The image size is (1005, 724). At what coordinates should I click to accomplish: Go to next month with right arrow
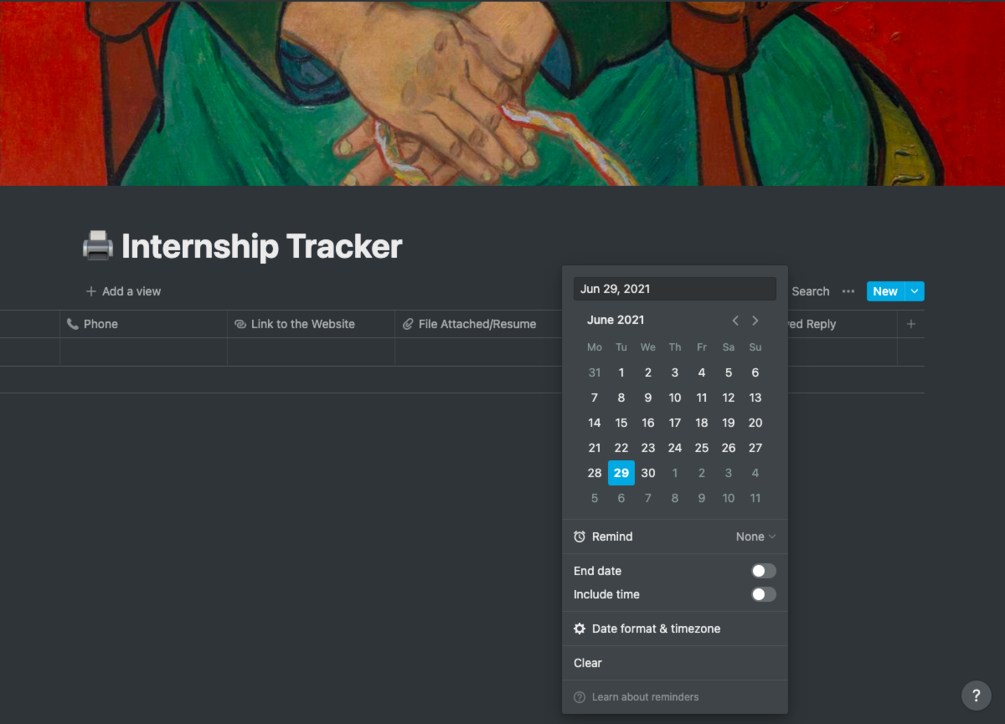pos(756,320)
